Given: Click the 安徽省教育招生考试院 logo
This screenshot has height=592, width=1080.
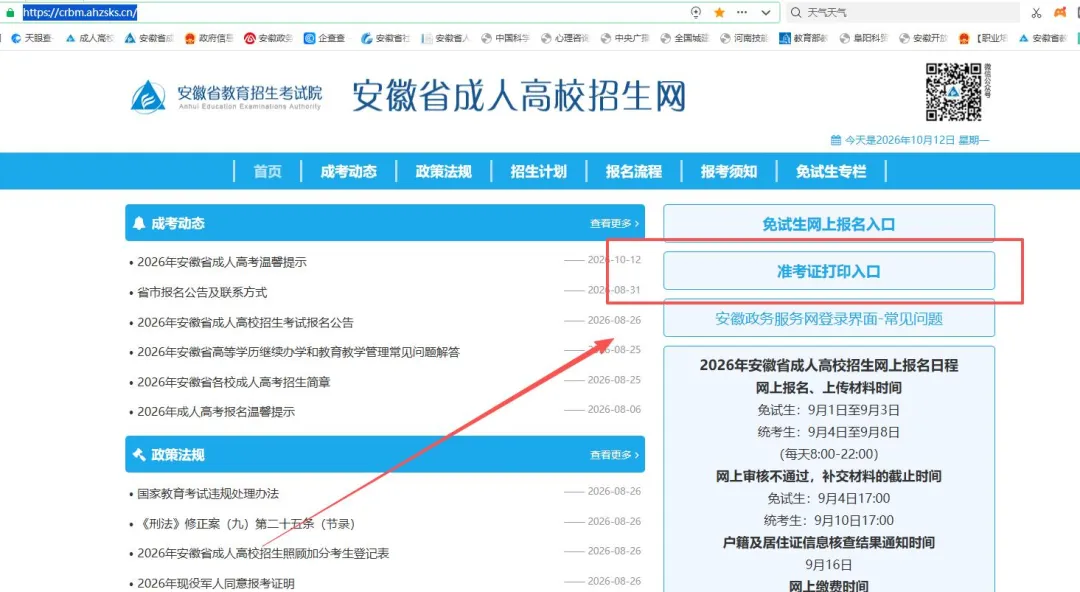Looking at the screenshot, I should tap(226, 96).
